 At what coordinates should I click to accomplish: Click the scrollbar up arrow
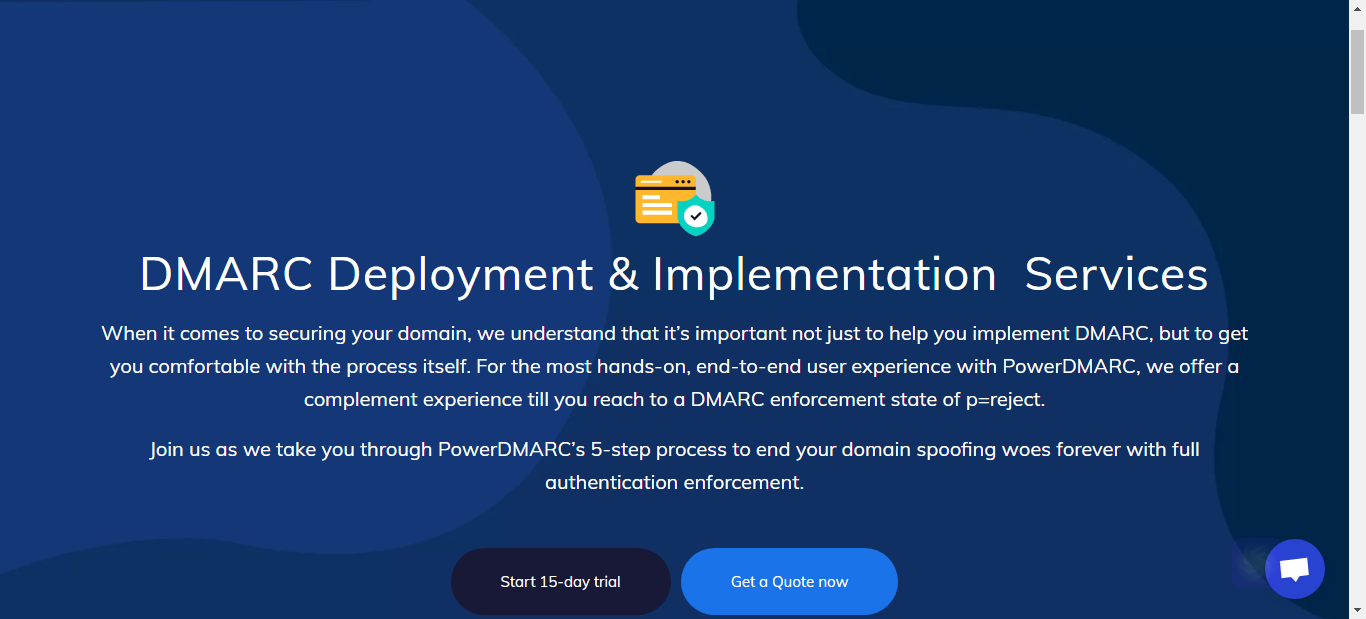point(1357,8)
